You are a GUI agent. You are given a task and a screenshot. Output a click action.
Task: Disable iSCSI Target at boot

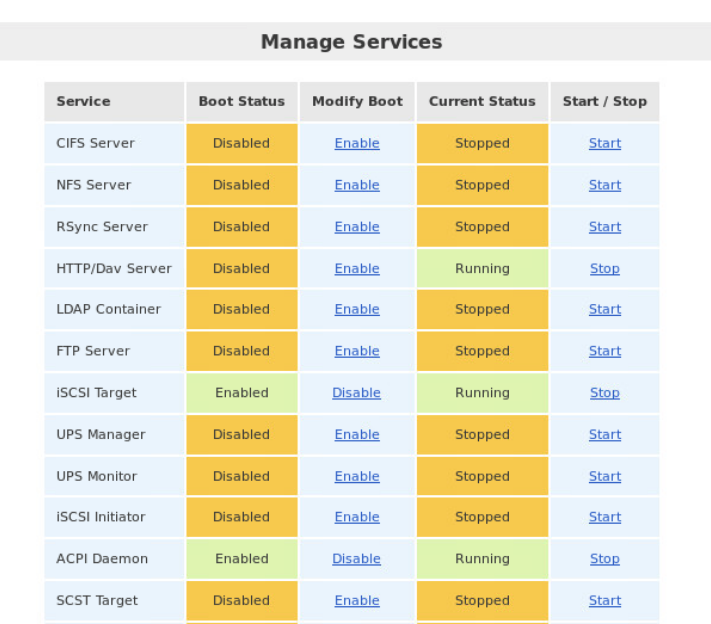[x=356, y=393]
